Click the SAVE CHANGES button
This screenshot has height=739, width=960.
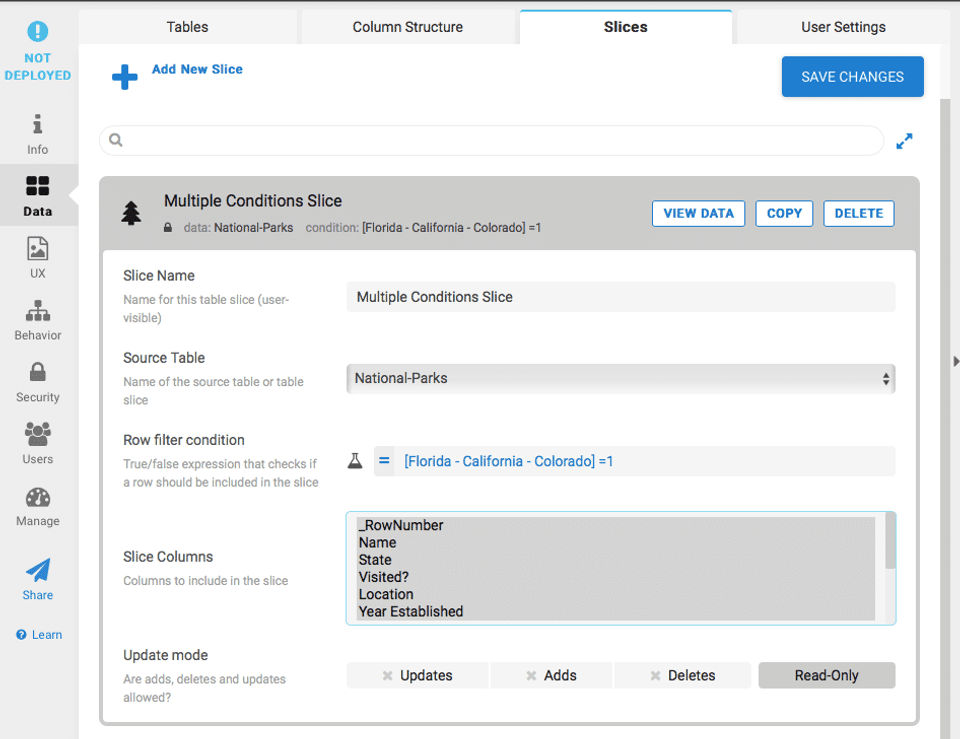coord(852,77)
